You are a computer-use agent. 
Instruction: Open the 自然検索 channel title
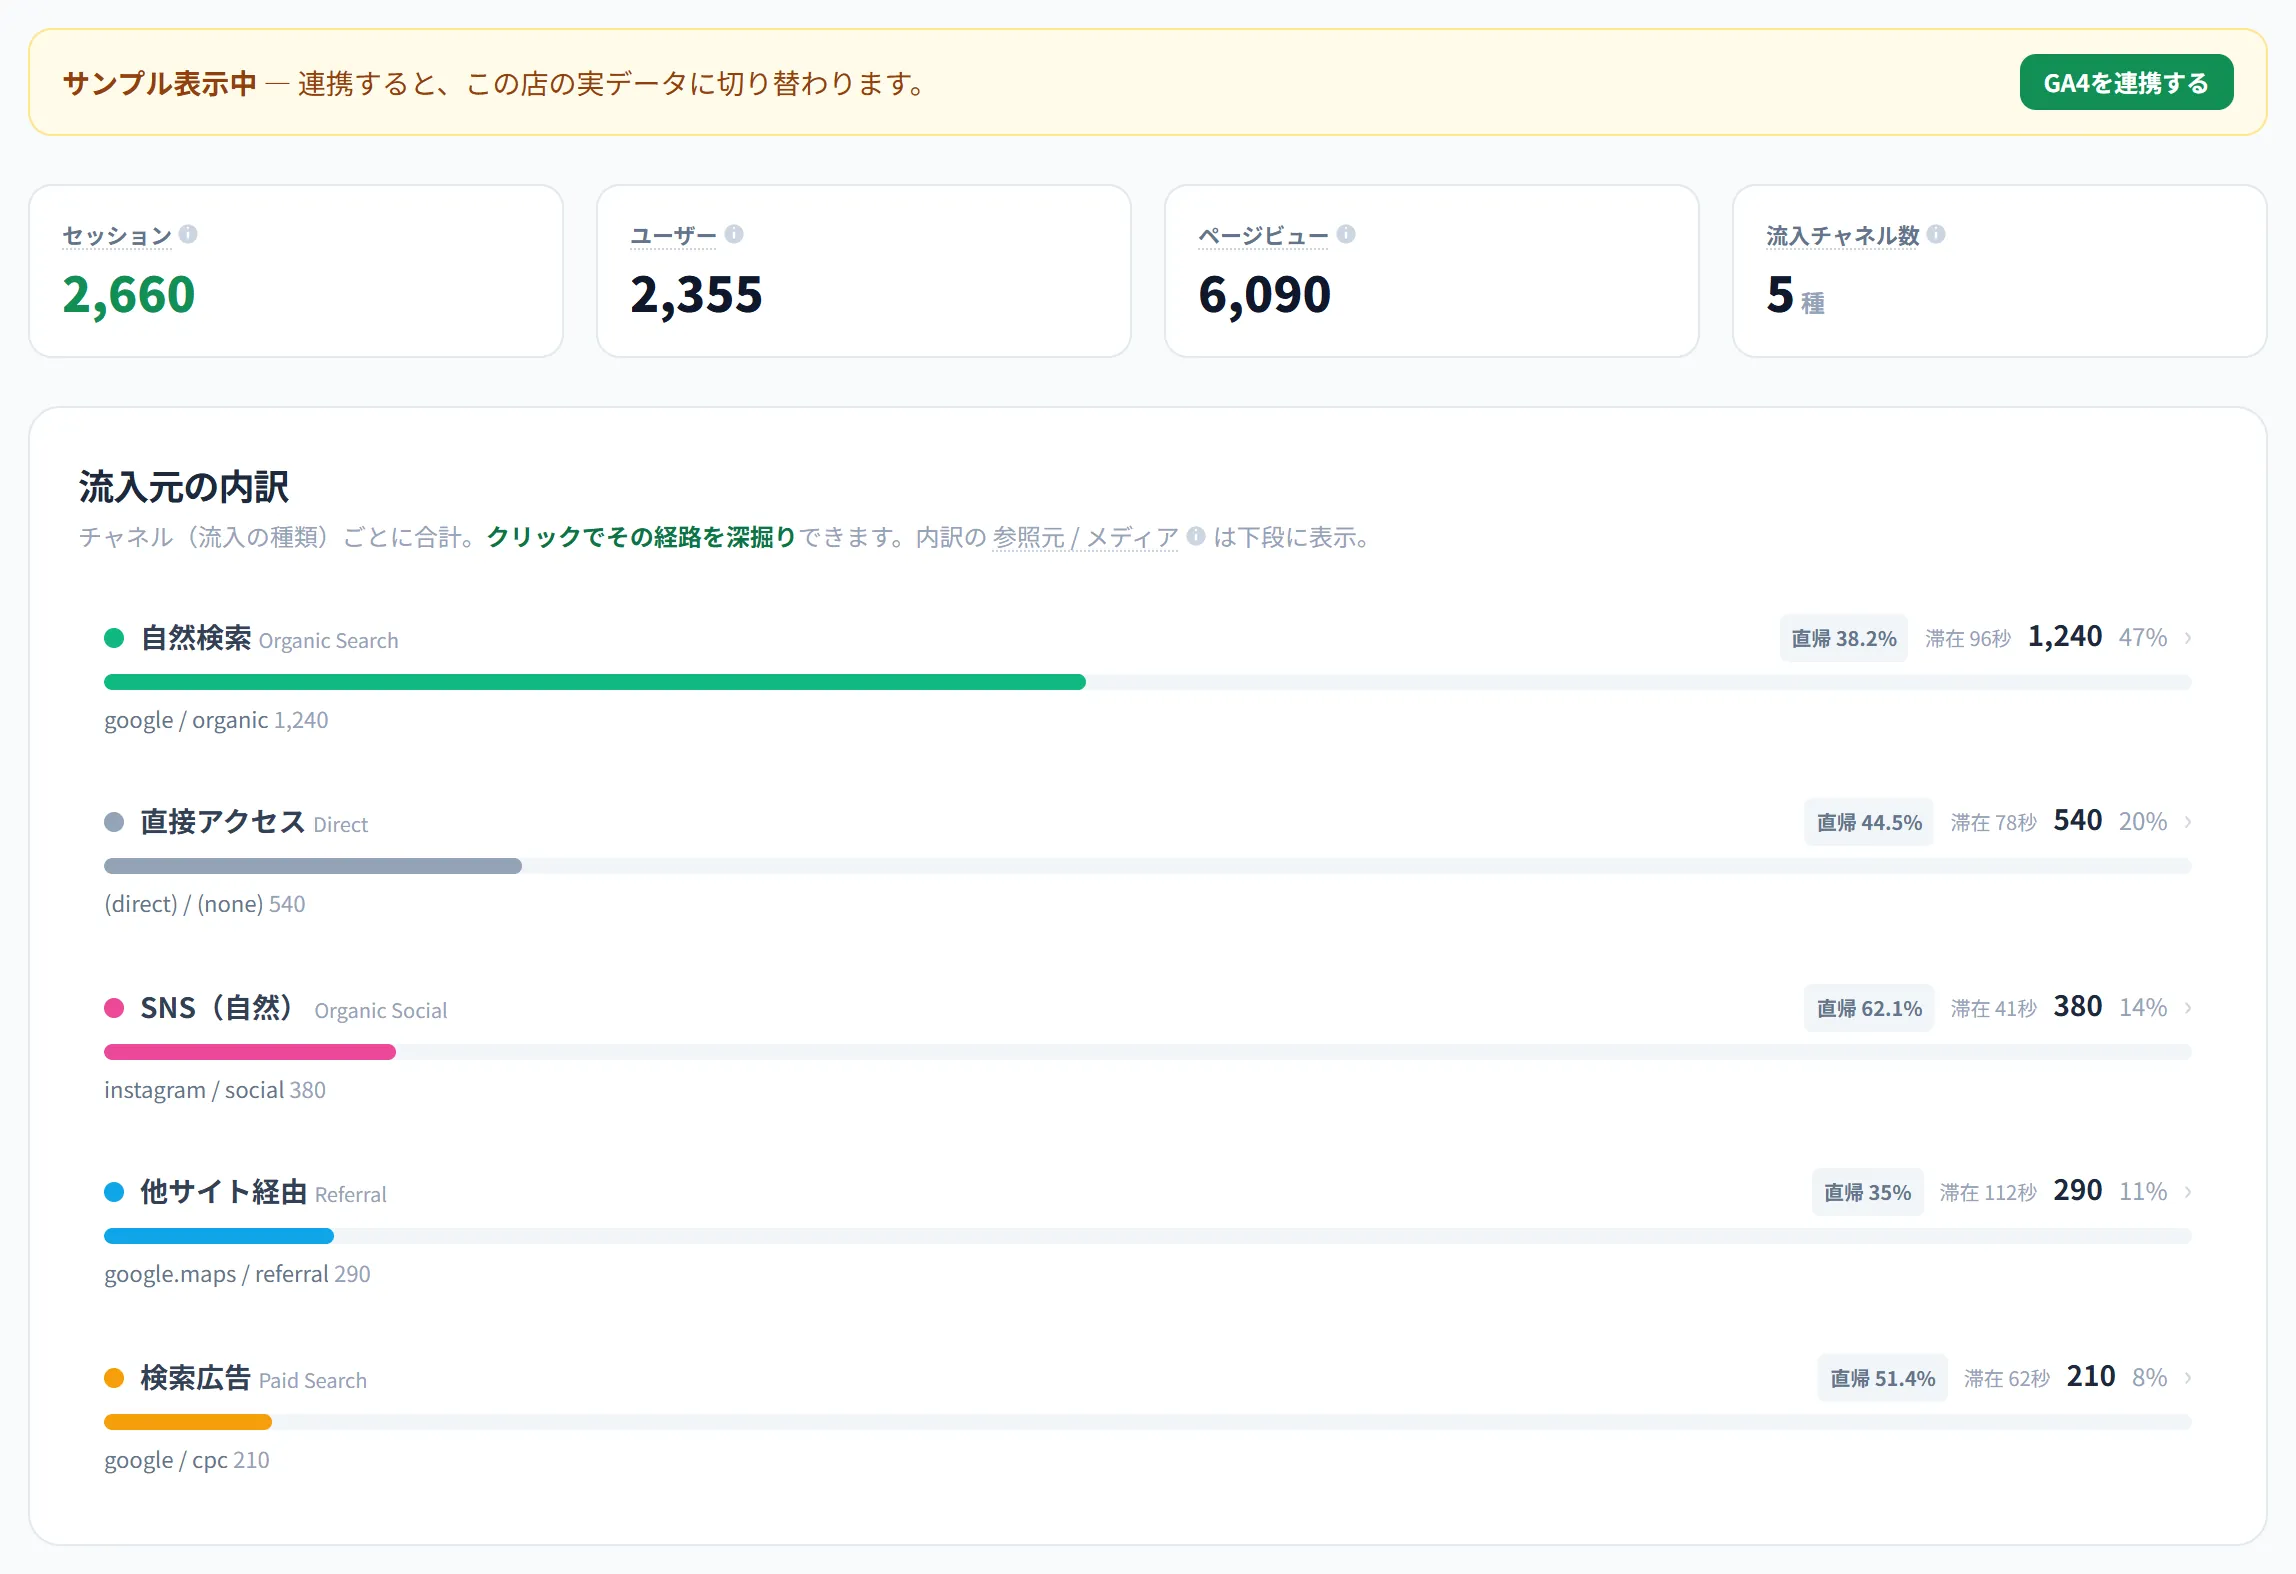pyautogui.click(x=196, y=638)
